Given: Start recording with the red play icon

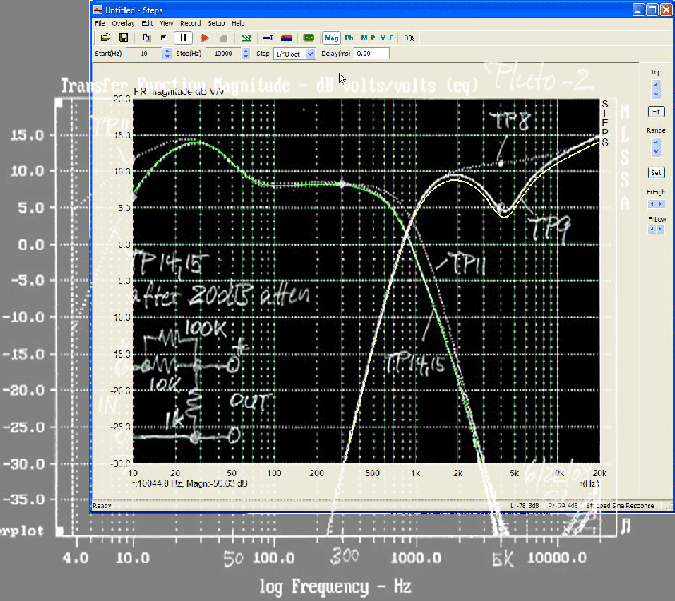Looking at the screenshot, I should coord(205,38).
